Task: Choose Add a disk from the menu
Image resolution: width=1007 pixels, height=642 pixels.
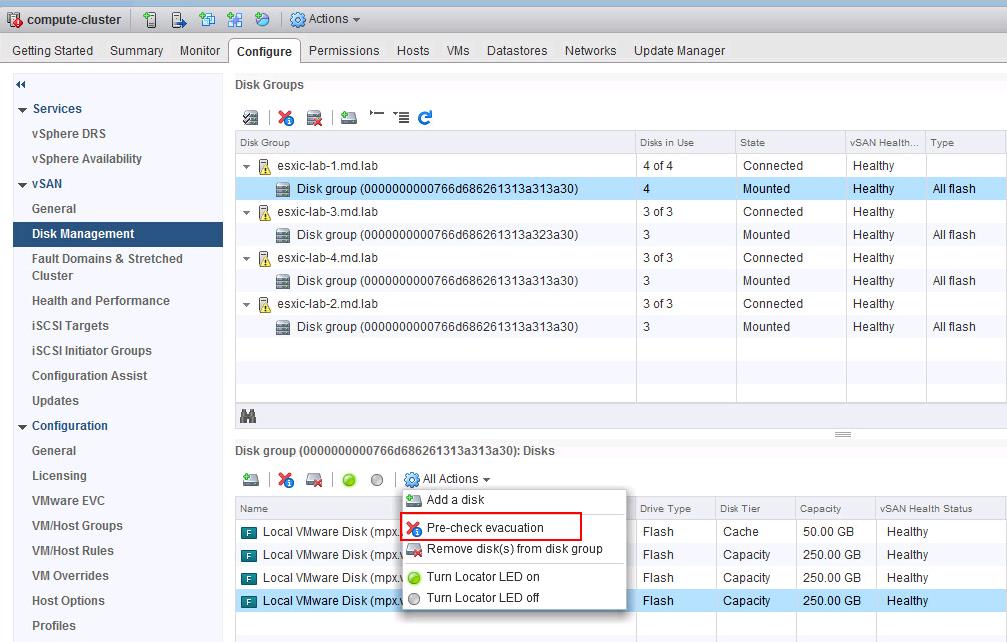Action: click(514, 500)
